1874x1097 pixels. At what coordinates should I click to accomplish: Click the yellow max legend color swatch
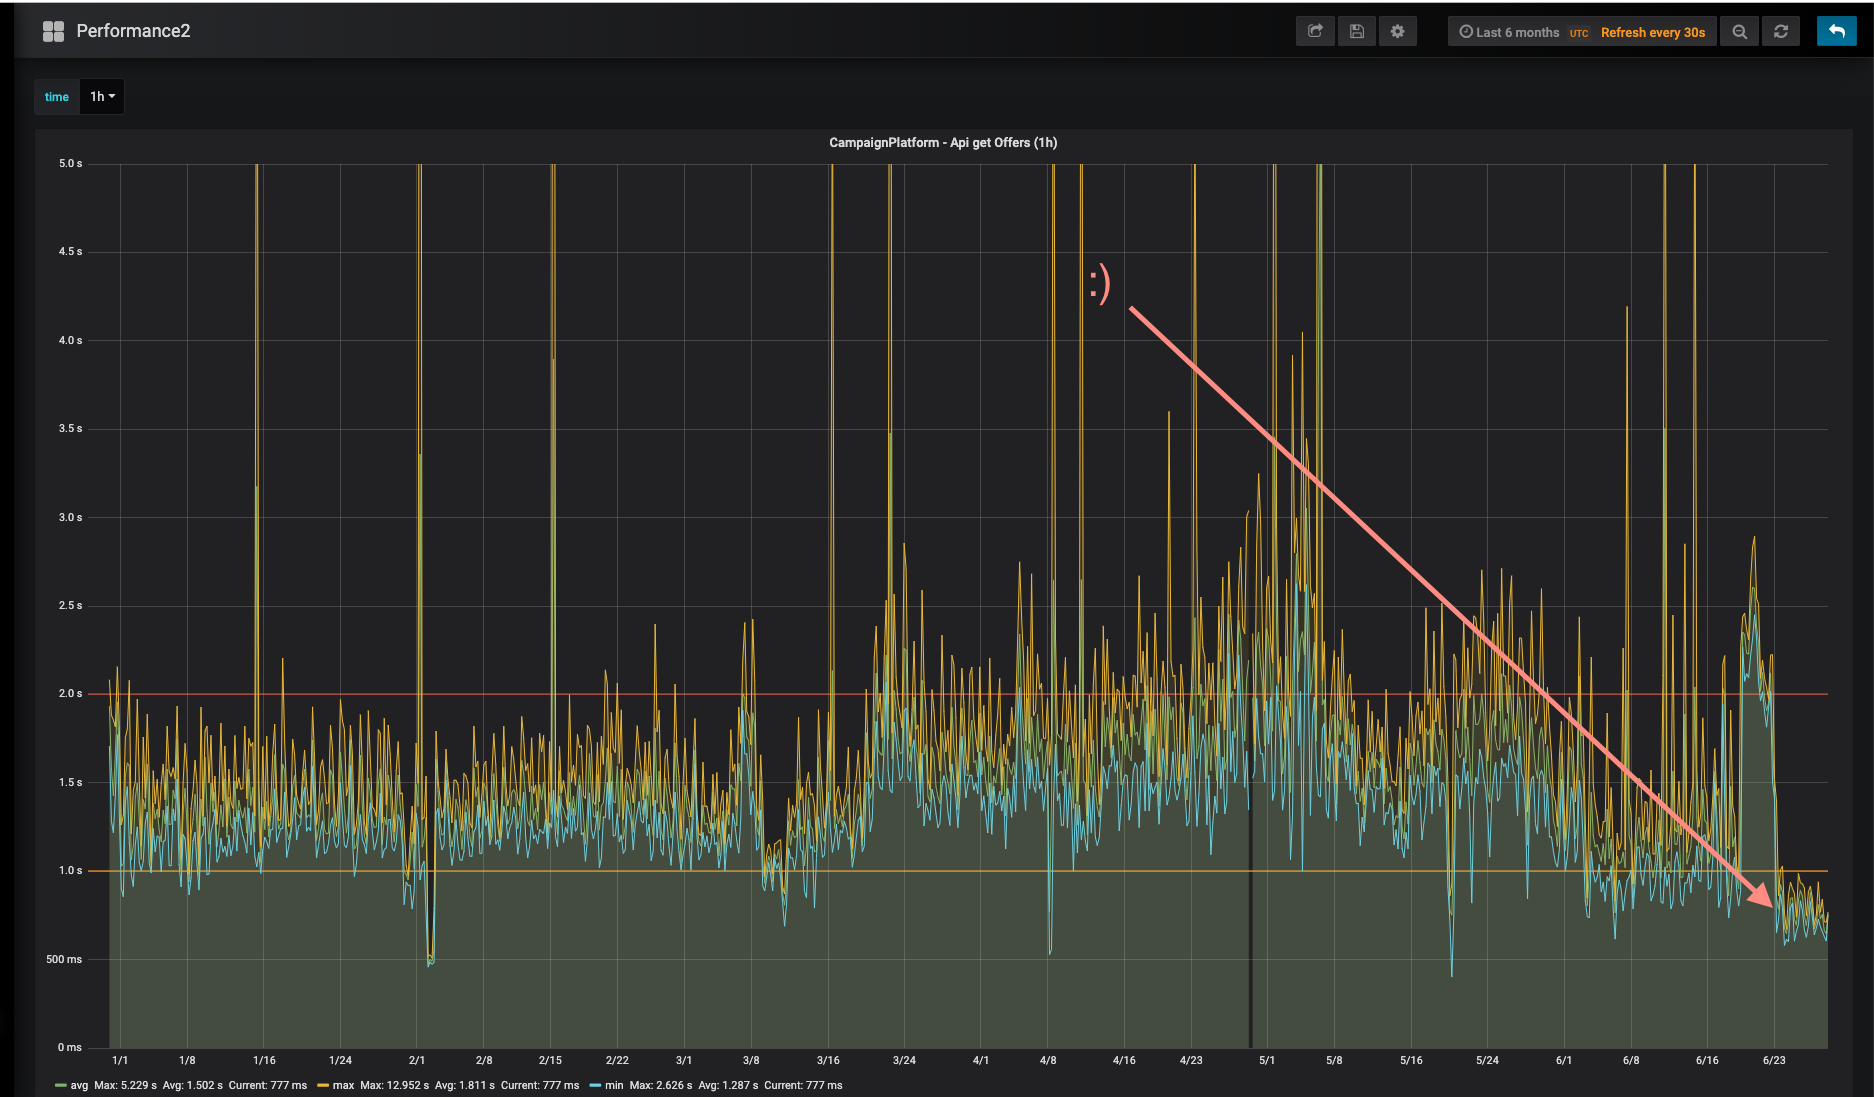[323, 1085]
